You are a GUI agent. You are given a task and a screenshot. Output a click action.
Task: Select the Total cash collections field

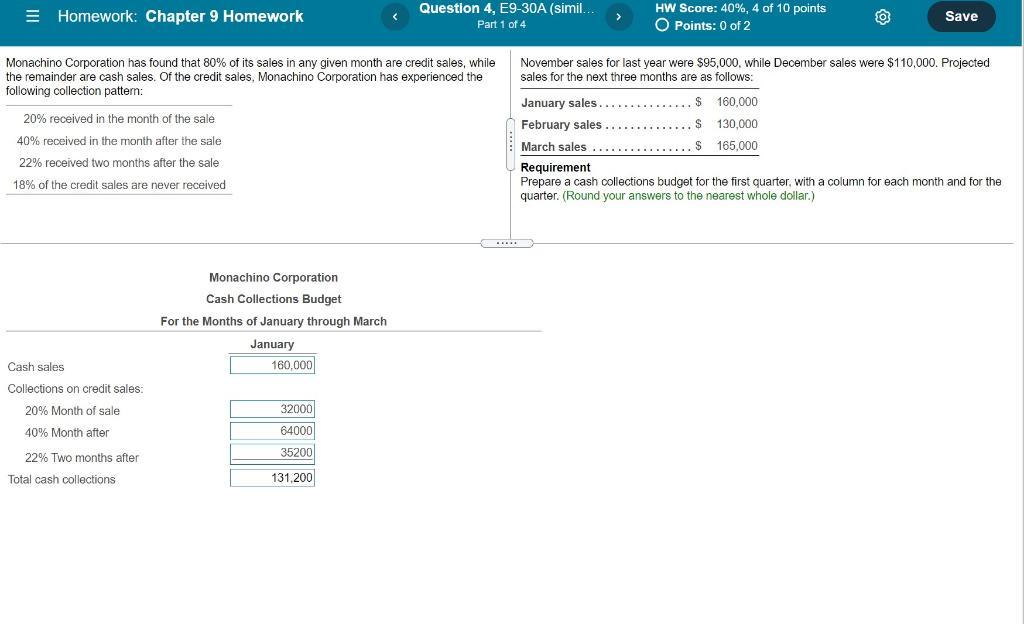273,477
